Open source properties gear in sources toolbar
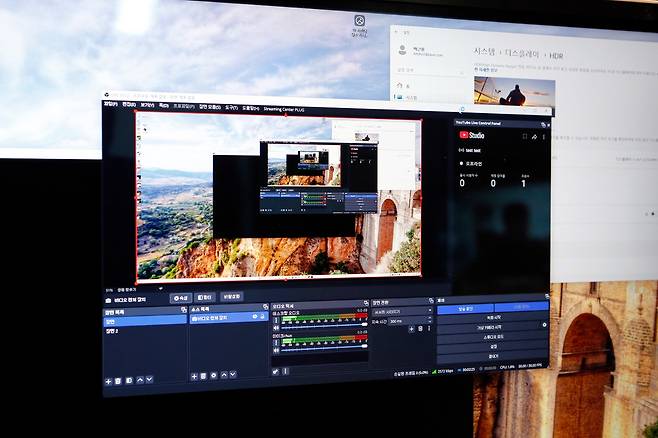The height and width of the screenshot is (438, 658). [x=214, y=376]
